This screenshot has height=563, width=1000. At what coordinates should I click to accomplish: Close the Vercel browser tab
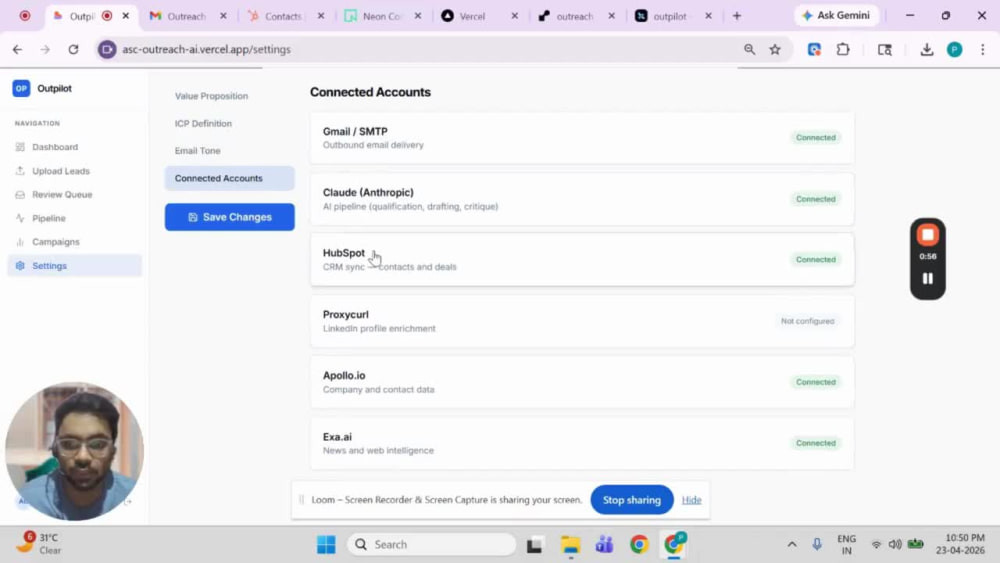(515, 16)
